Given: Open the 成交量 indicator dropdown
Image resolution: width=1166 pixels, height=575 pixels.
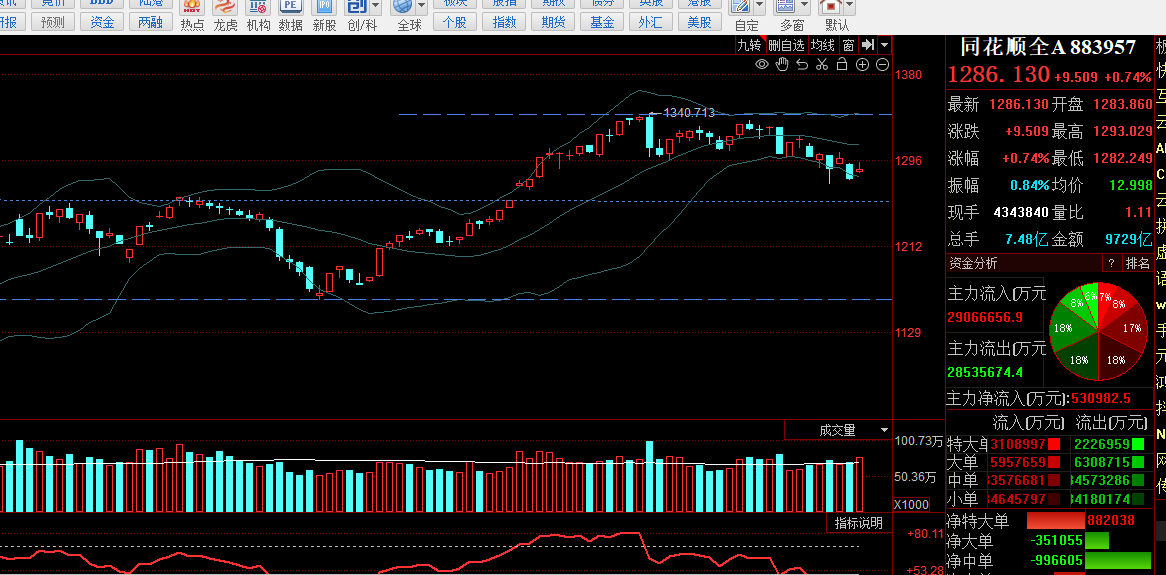Looking at the screenshot, I should click(x=884, y=430).
